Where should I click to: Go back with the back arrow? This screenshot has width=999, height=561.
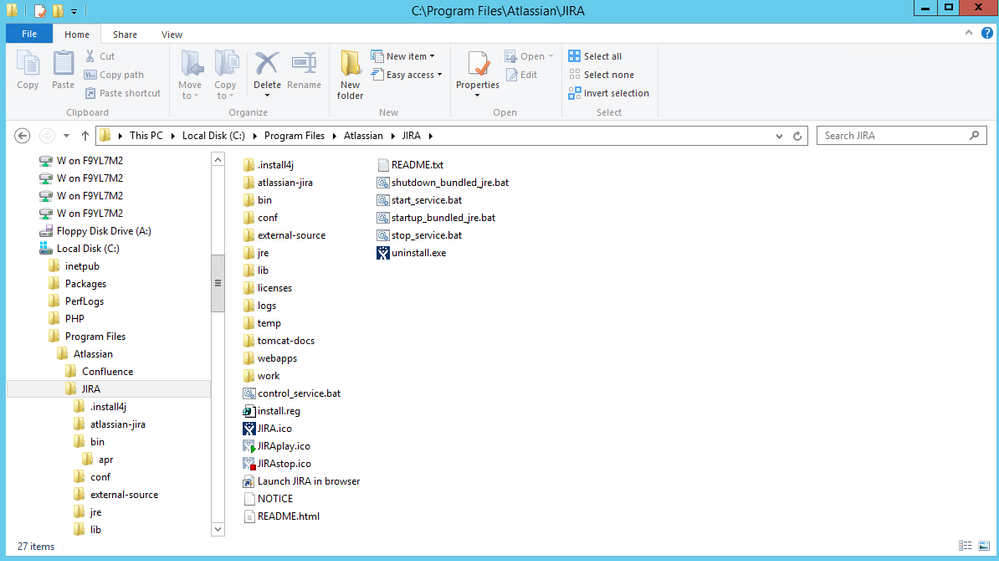point(22,136)
